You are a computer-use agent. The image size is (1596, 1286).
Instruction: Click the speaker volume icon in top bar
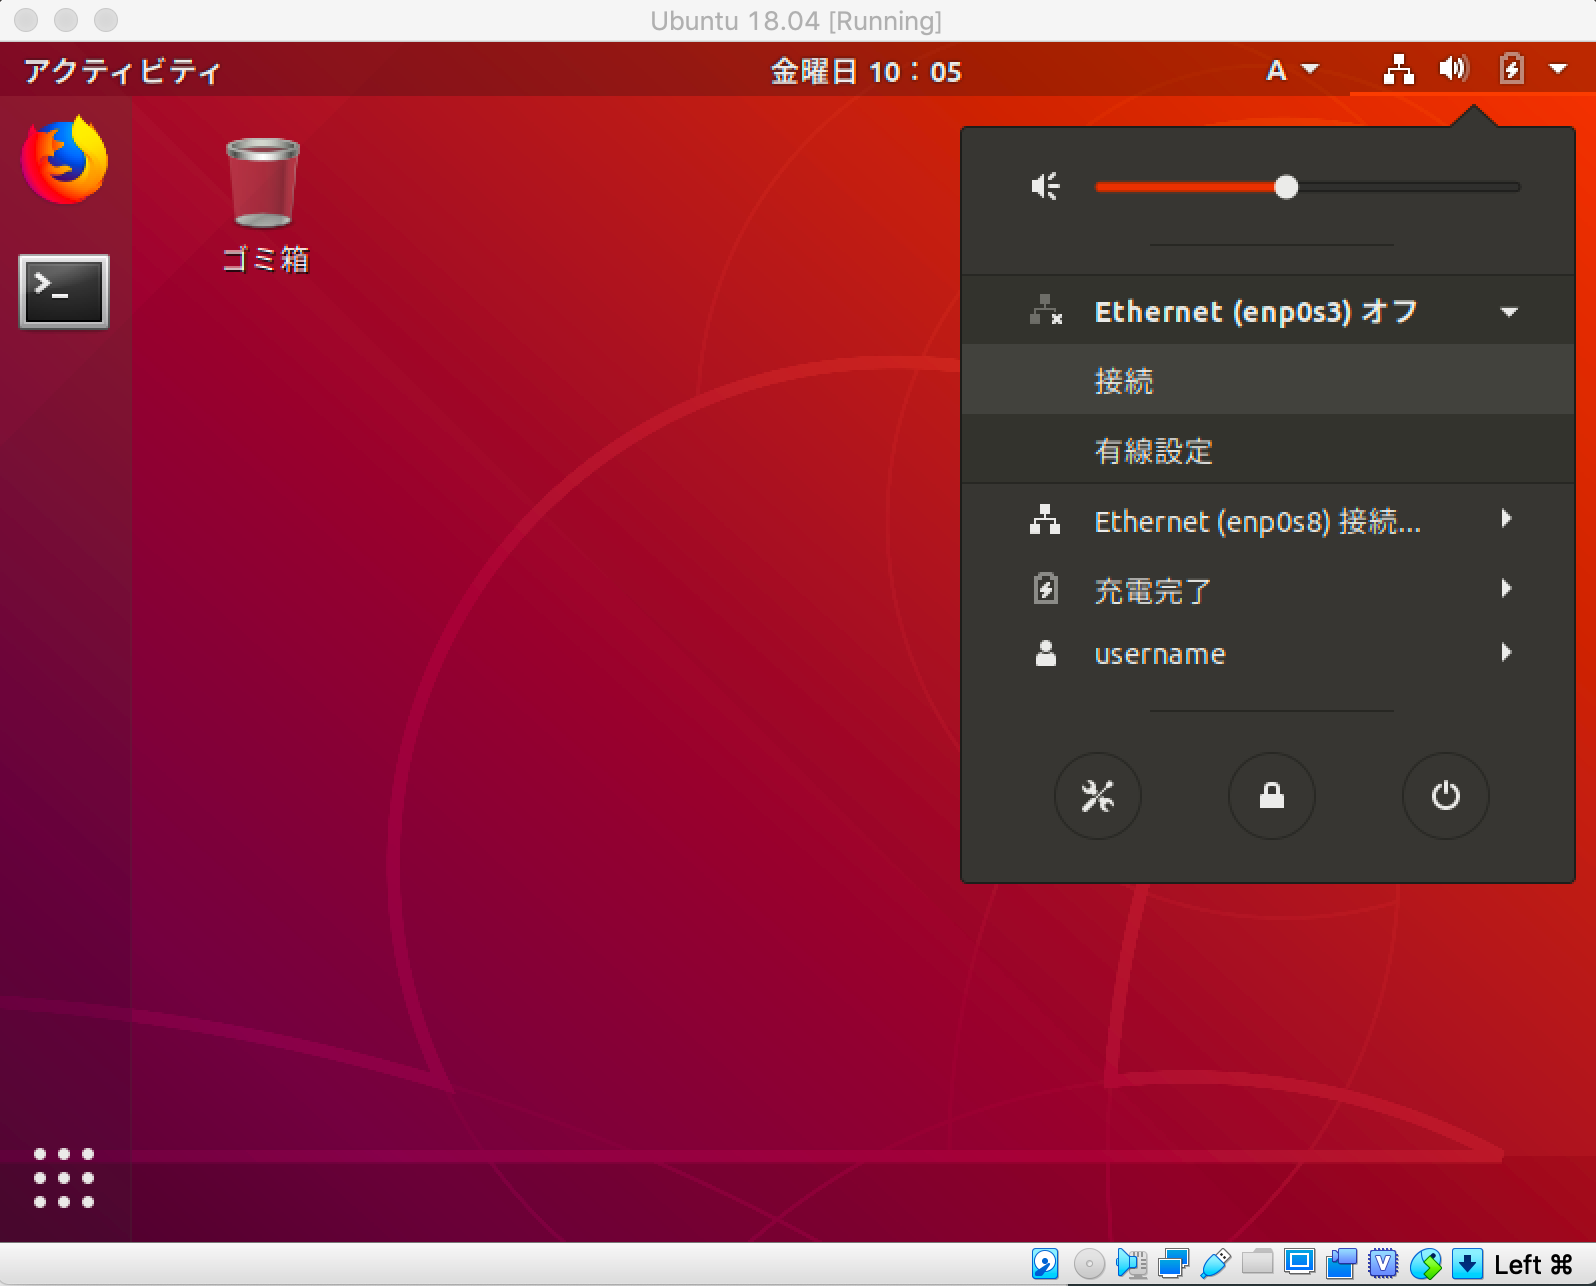tap(1453, 69)
